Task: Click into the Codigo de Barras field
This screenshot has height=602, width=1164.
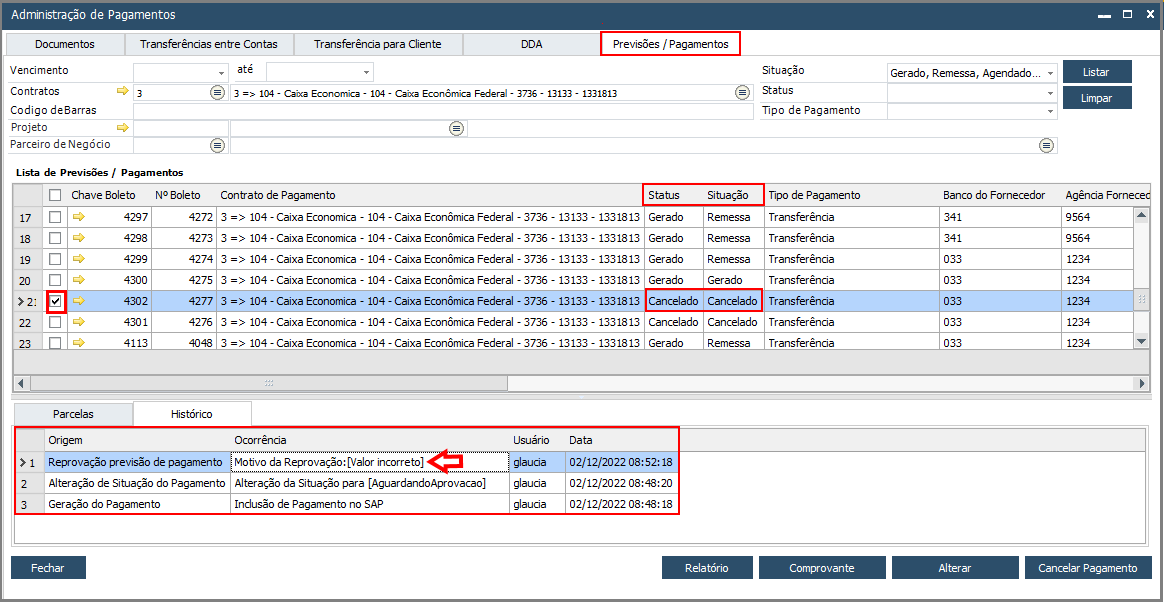Action: click(x=443, y=111)
